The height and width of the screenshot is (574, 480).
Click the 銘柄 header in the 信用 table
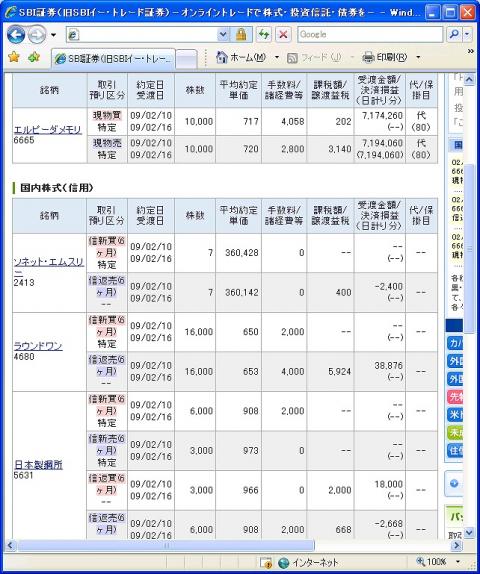[x=49, y=216]
